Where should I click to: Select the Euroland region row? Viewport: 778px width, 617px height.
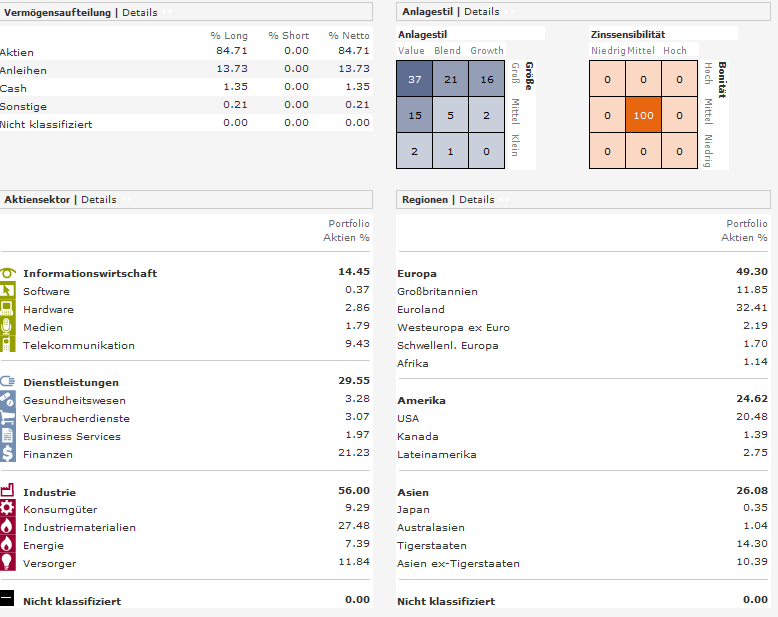point(420,309)
